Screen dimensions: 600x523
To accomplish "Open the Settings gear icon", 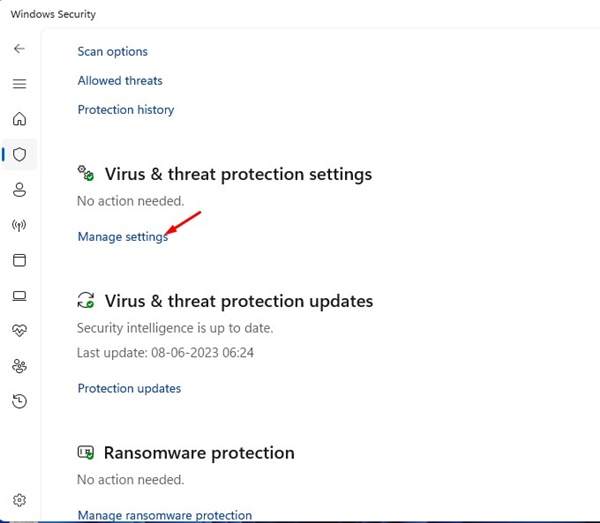I will pyautogui.click(x=19, y=500).
